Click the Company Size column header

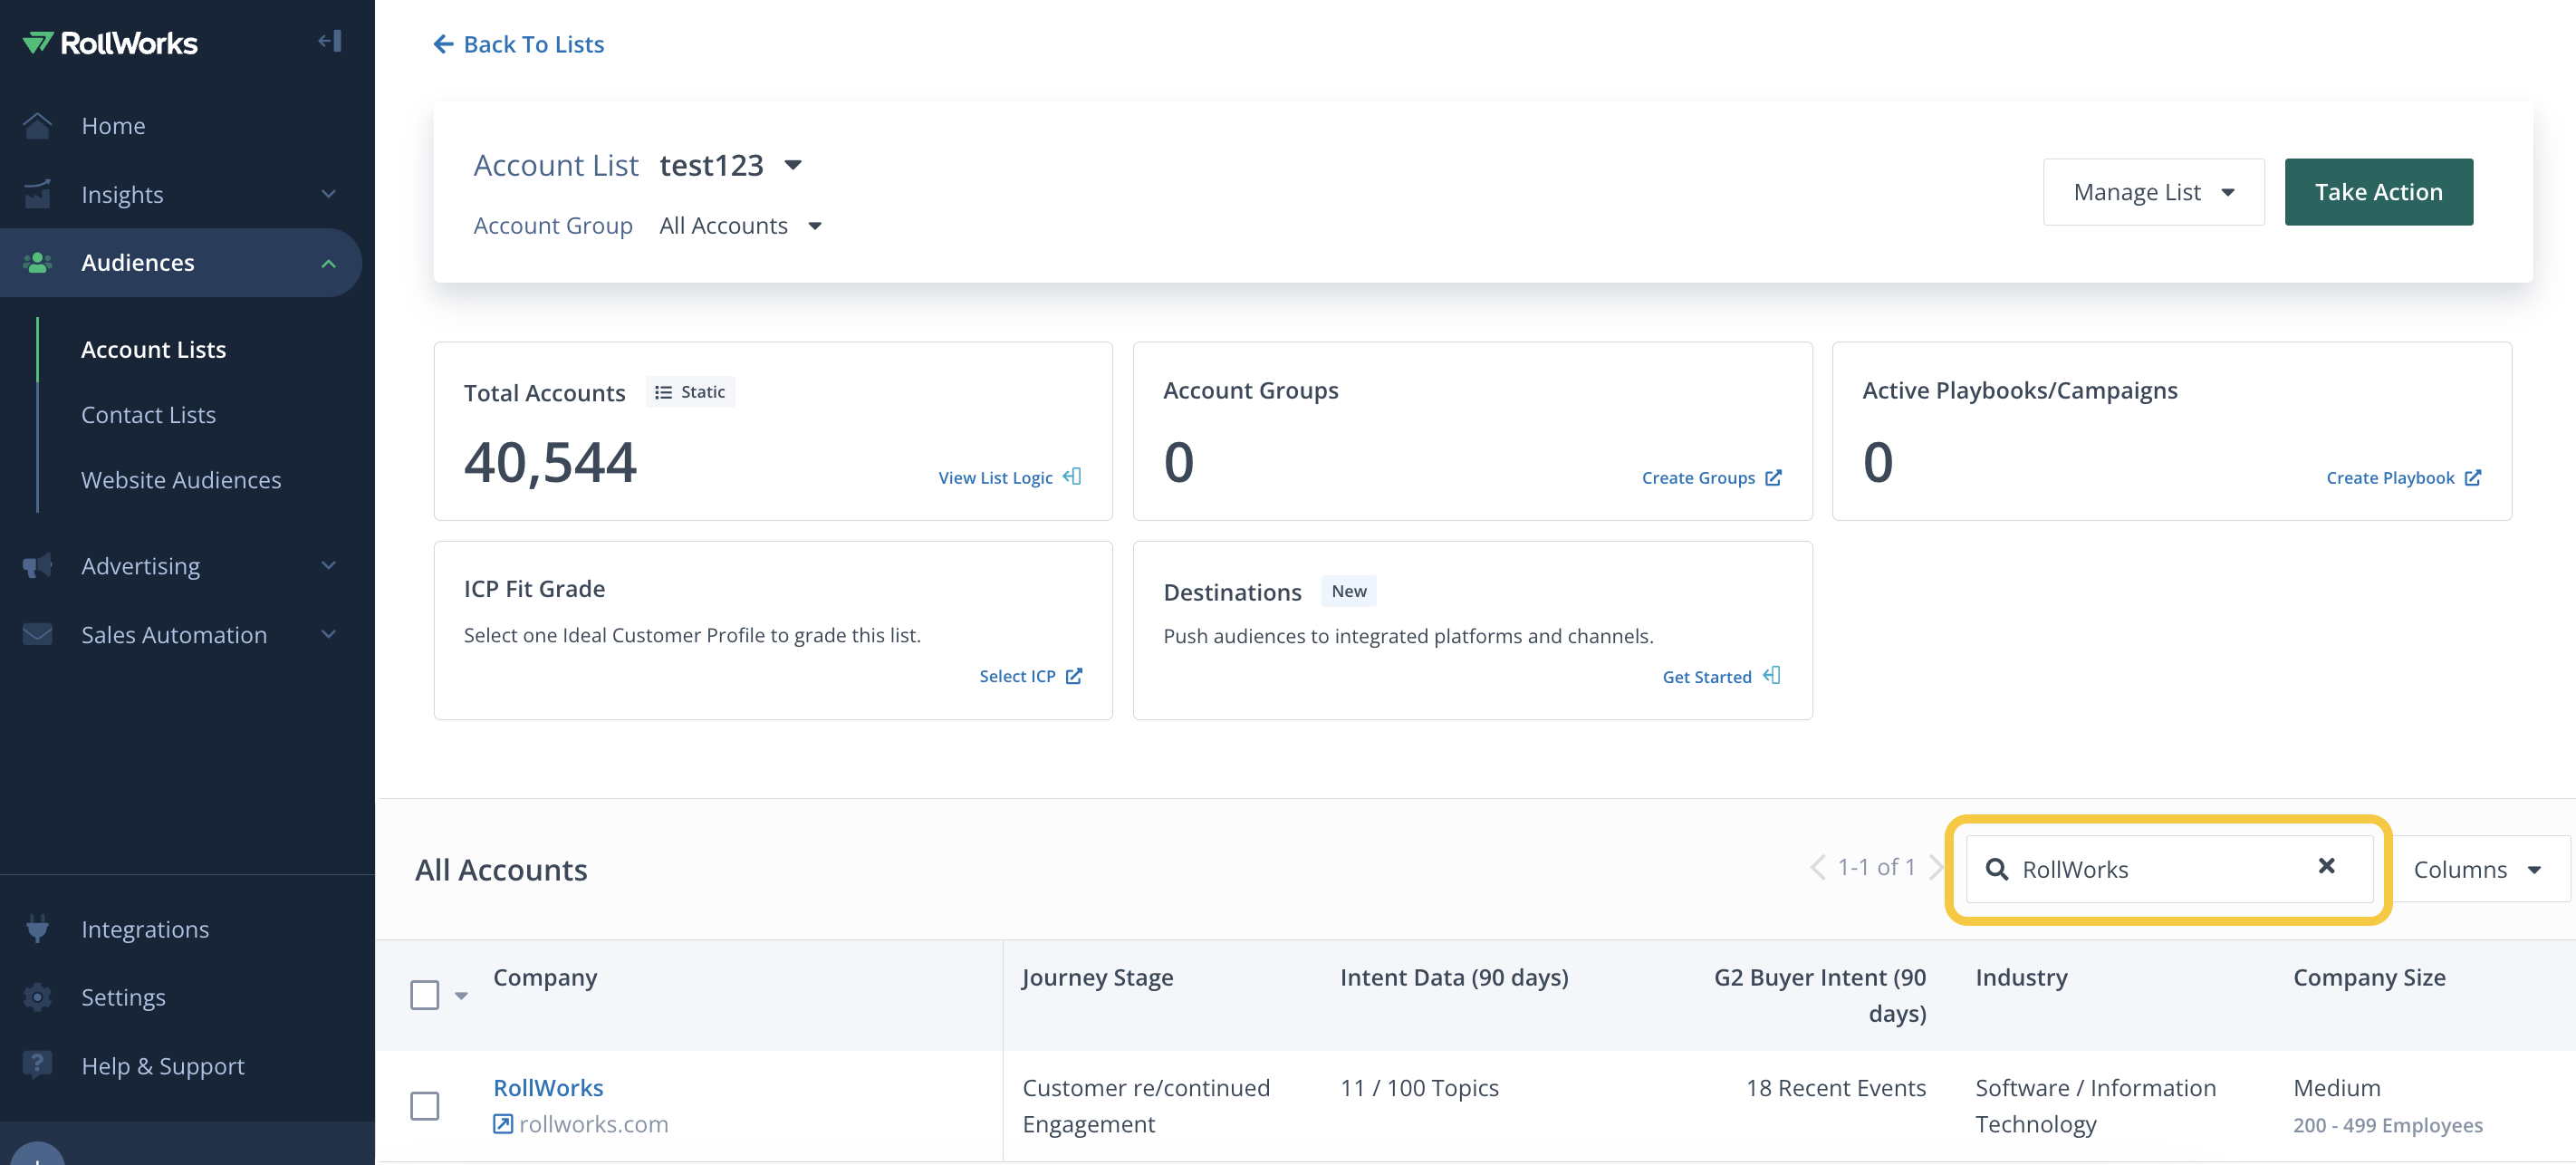pyautogui.click(x=2369, y=977)
